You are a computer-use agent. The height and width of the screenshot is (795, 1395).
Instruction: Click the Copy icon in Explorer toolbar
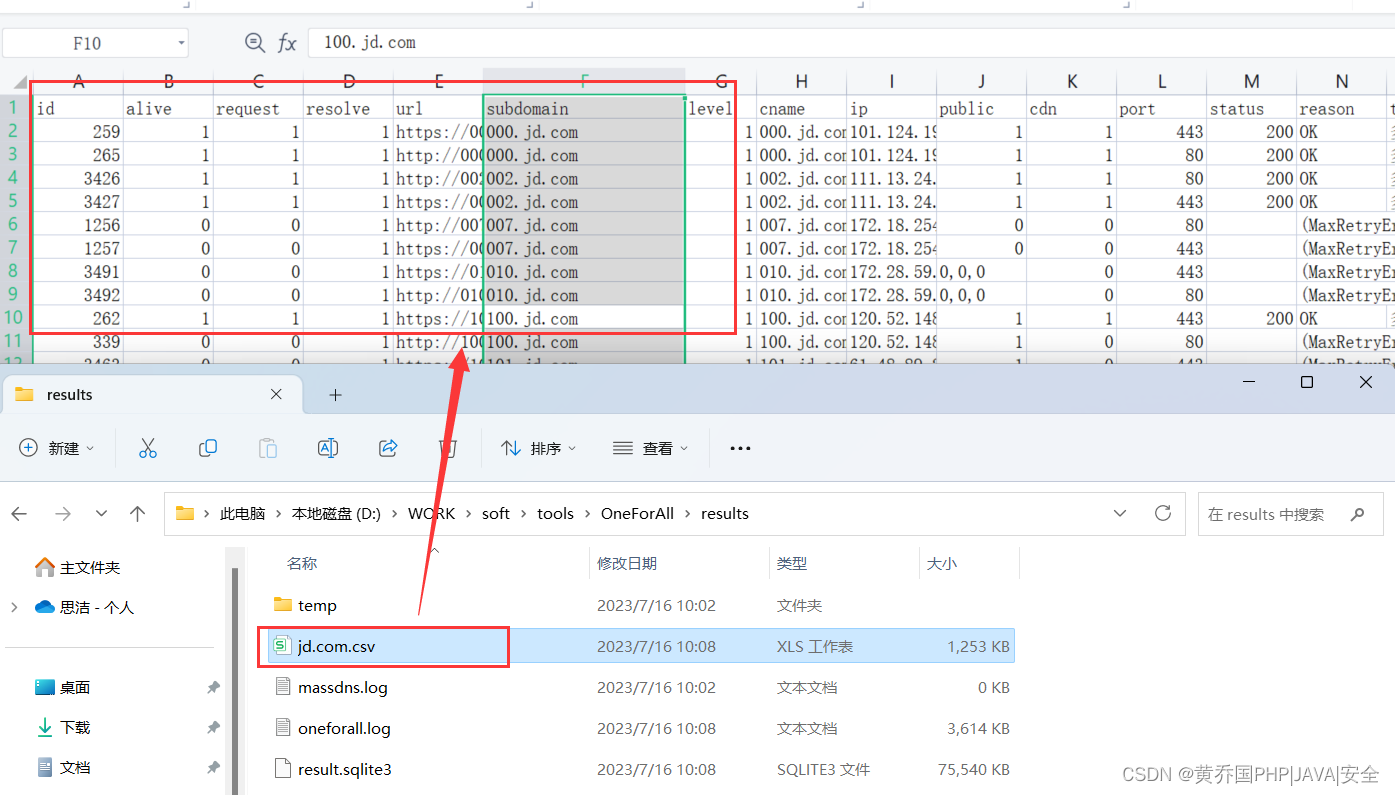pos(208,448)
